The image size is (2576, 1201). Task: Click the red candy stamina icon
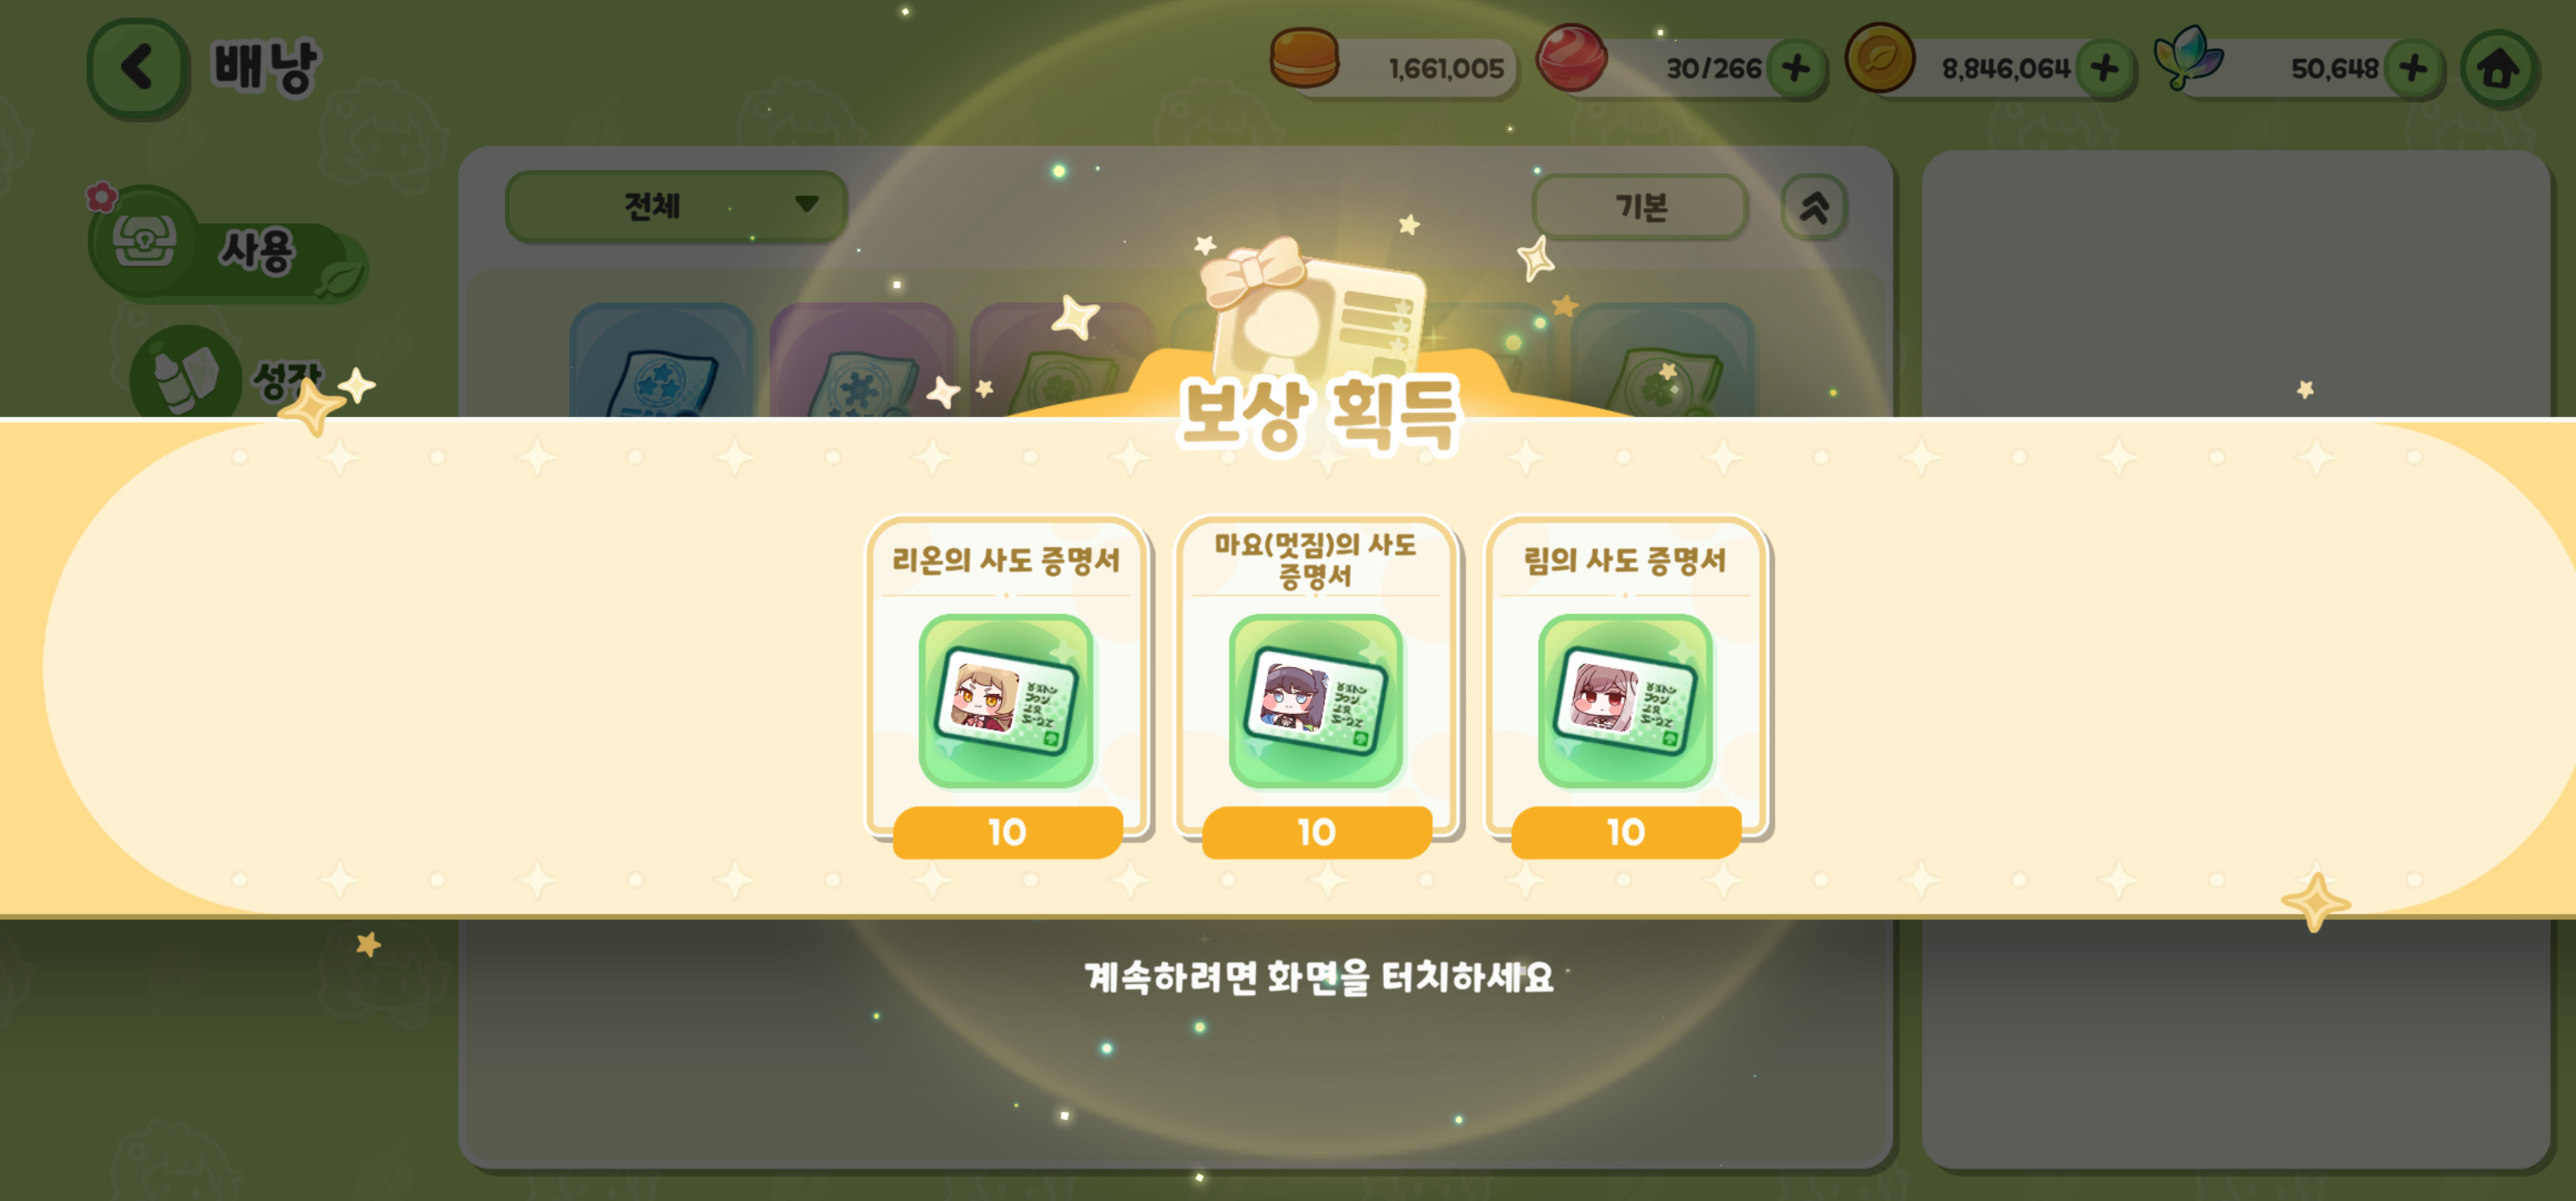(1571, 58)
